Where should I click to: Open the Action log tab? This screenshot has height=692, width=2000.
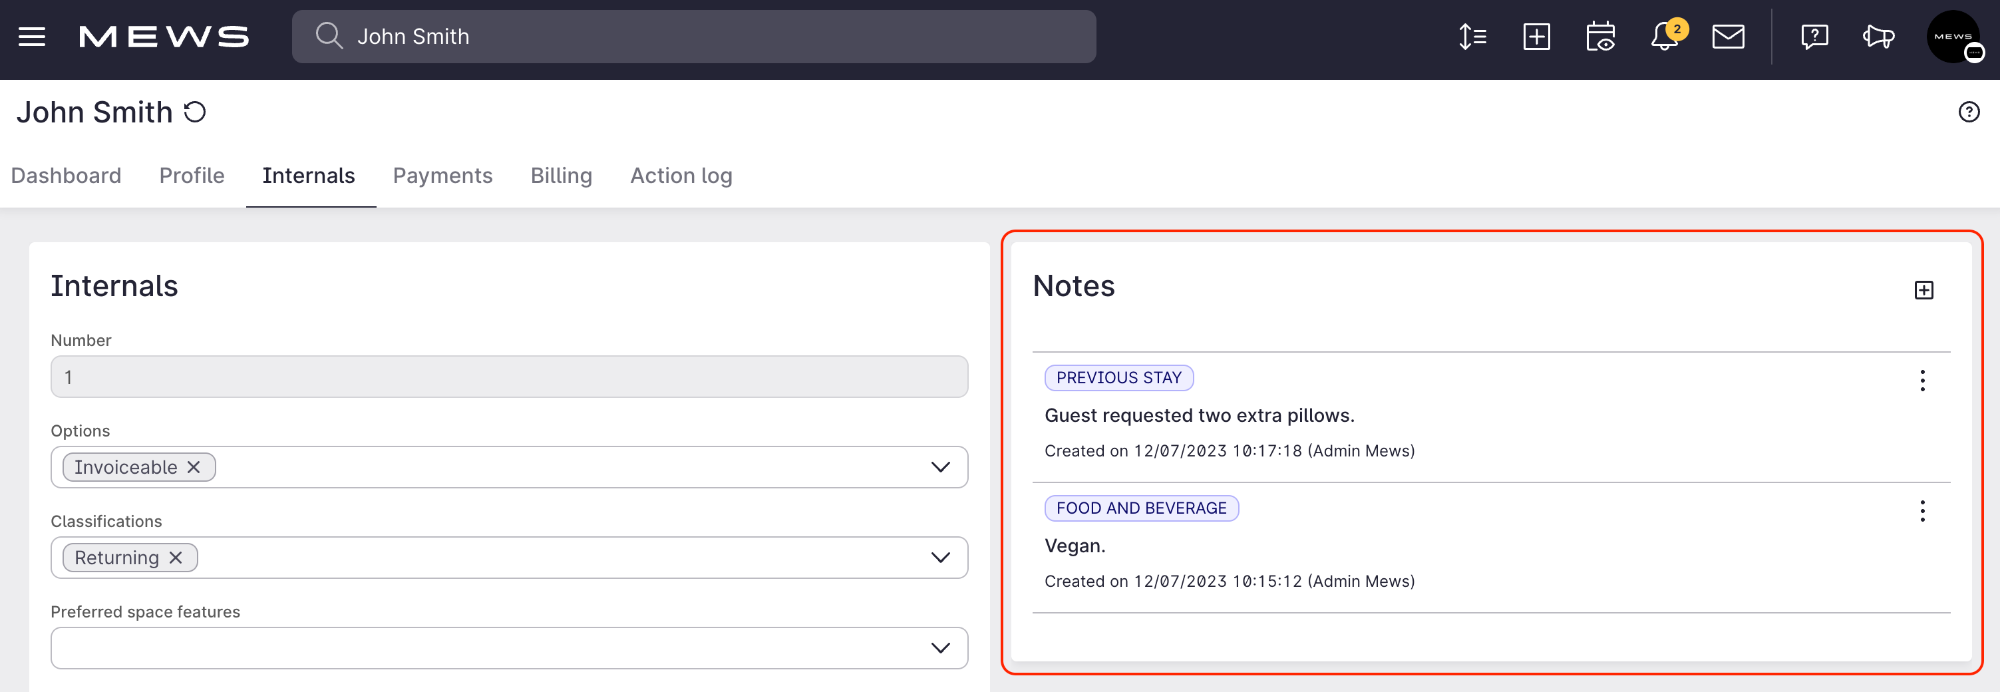[681, 176]
